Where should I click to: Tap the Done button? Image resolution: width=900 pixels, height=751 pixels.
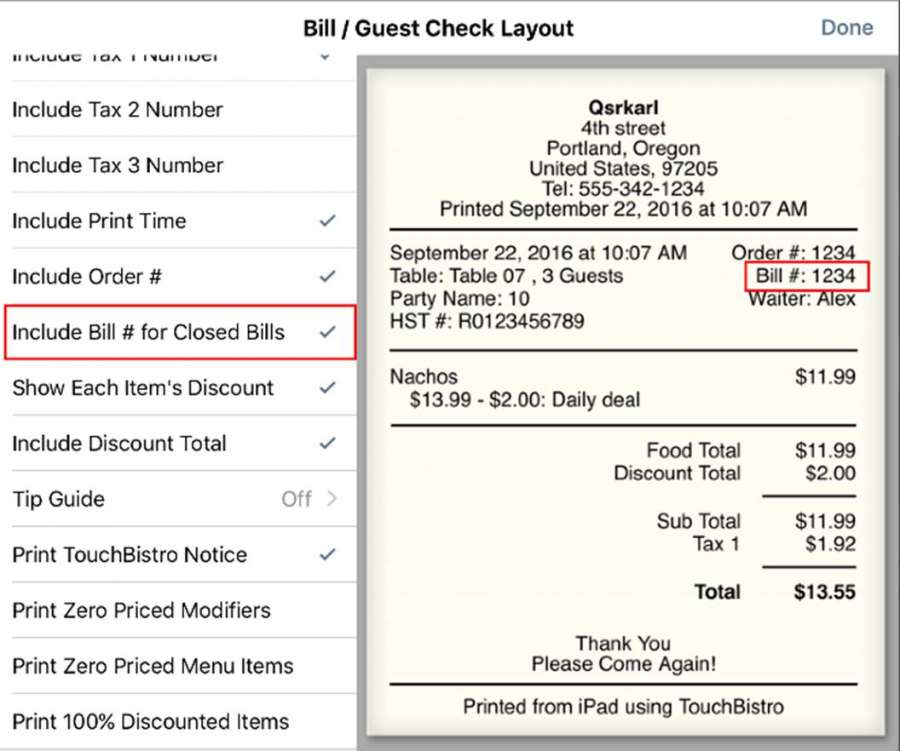[846, 27]
